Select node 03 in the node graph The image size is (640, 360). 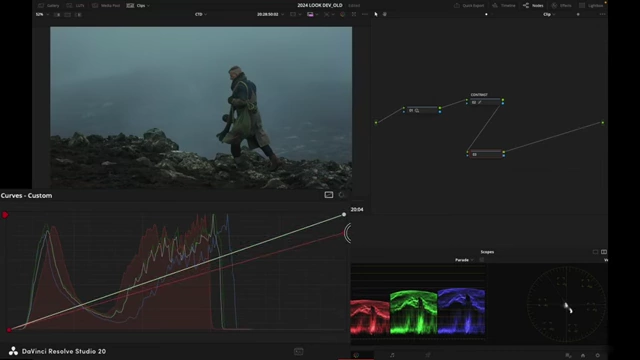(x=485, y=154)
